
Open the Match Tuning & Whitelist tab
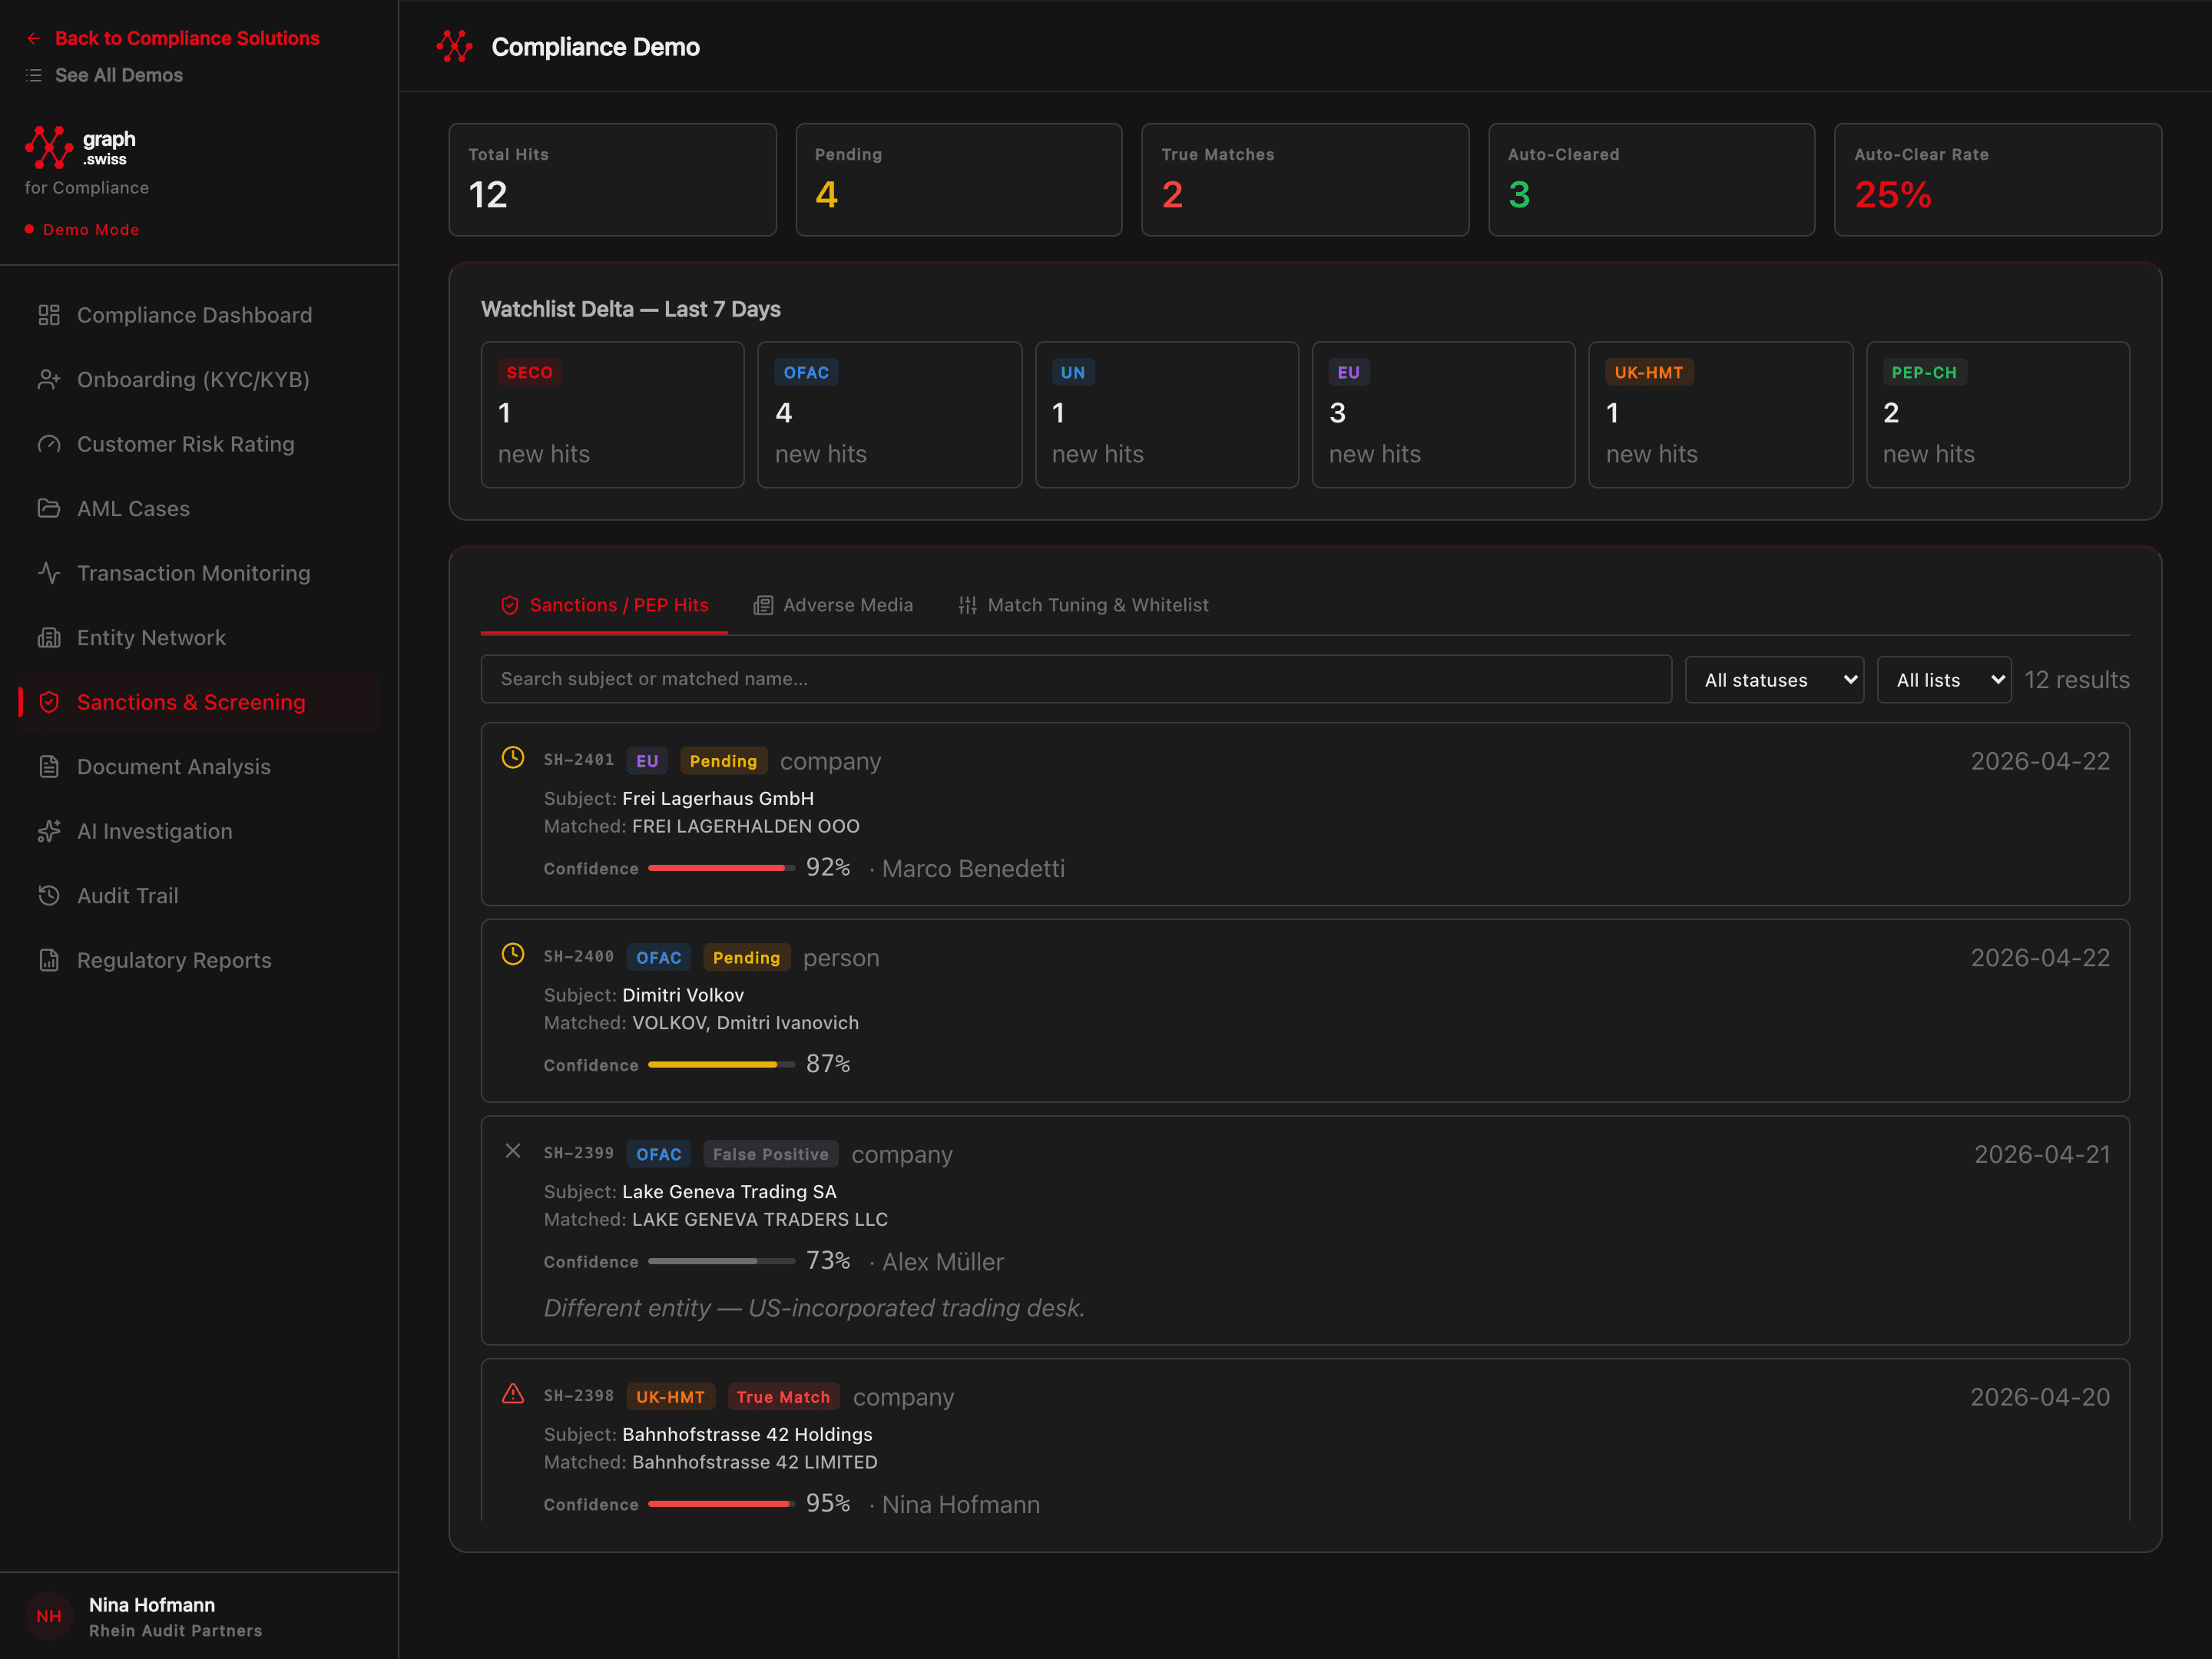[1084, 605]
